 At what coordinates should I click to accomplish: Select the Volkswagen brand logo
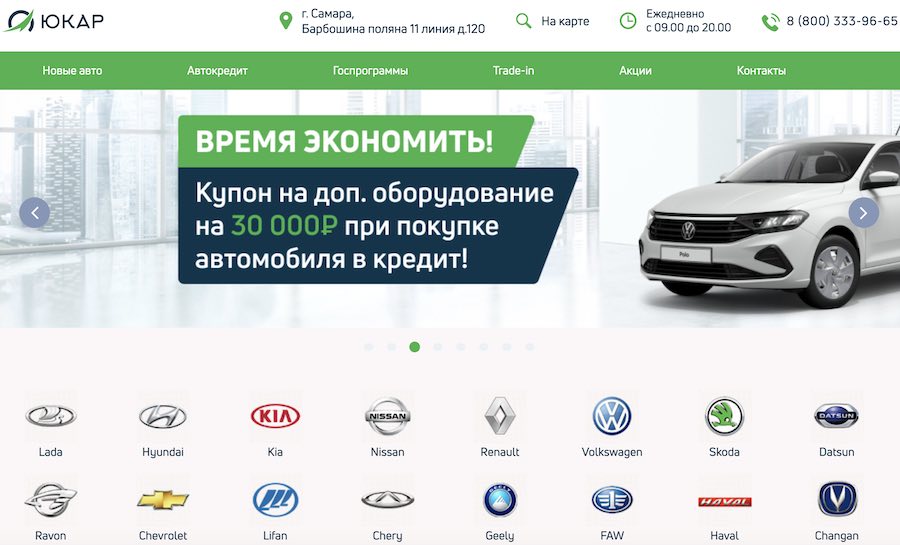coord(612,416)
